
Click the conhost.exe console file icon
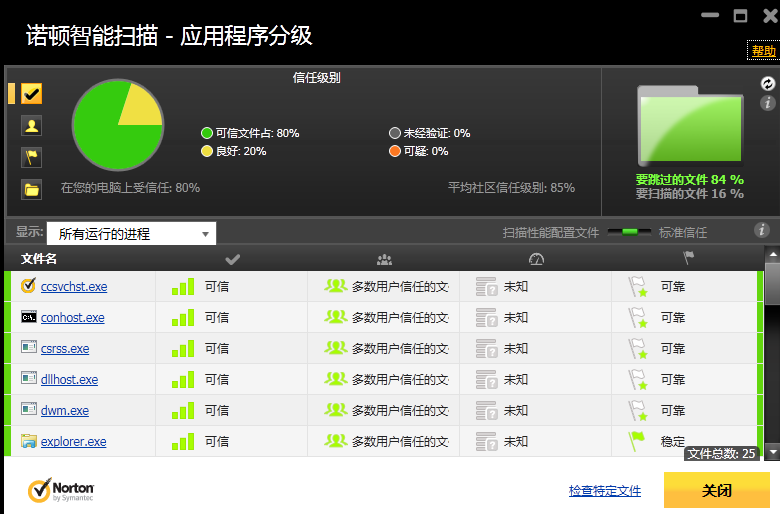[x=28, y=316]
